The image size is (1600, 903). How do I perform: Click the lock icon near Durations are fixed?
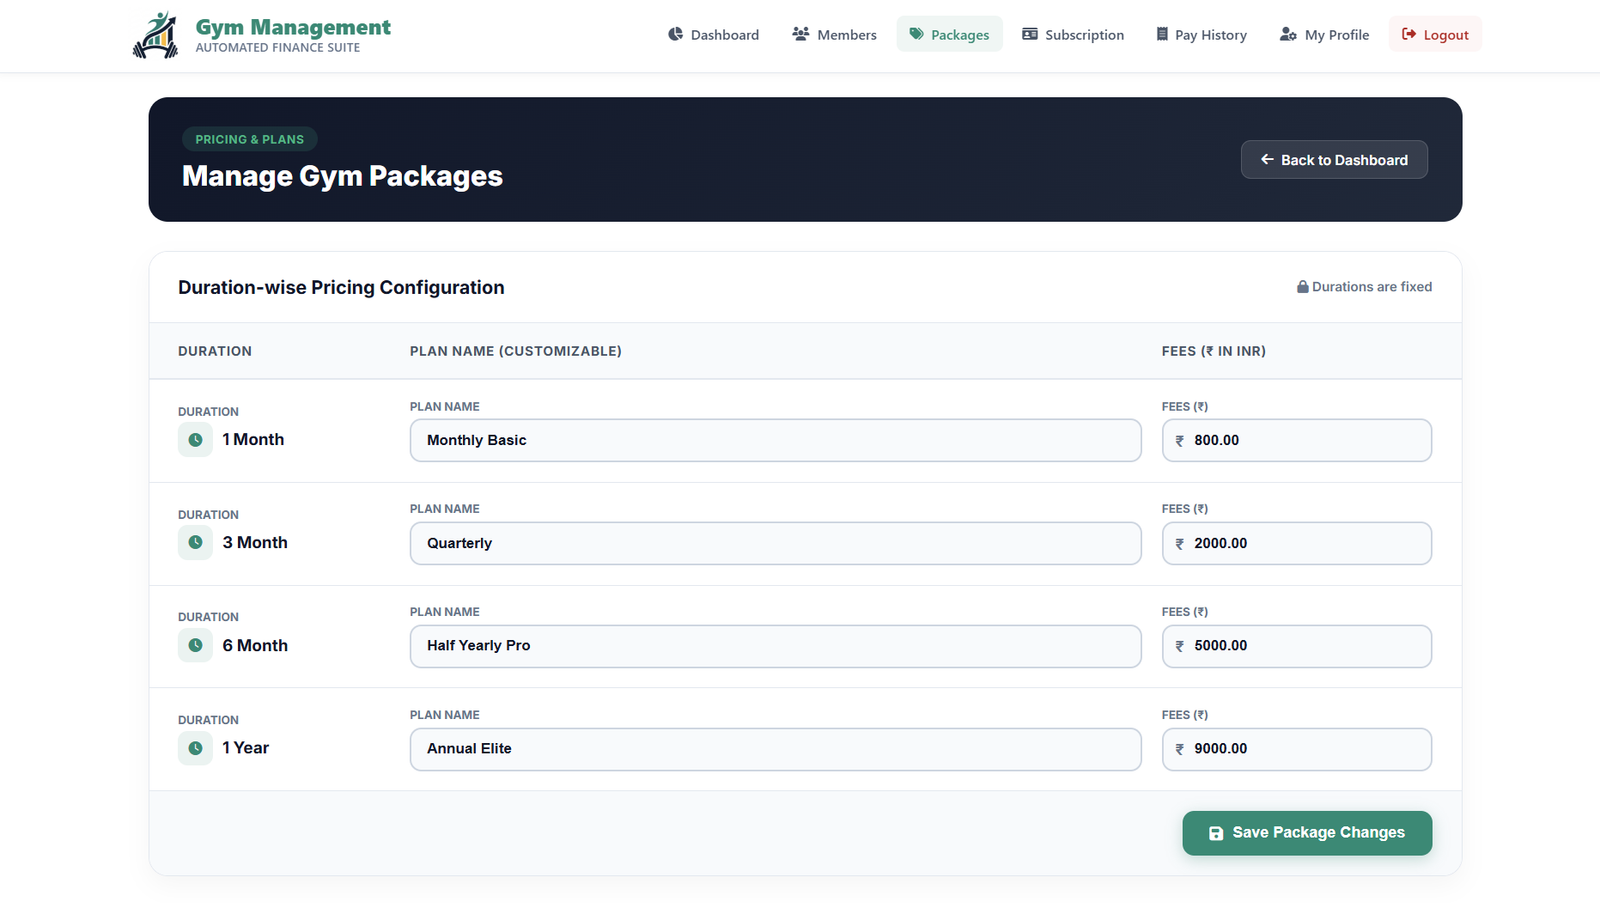1303,287
